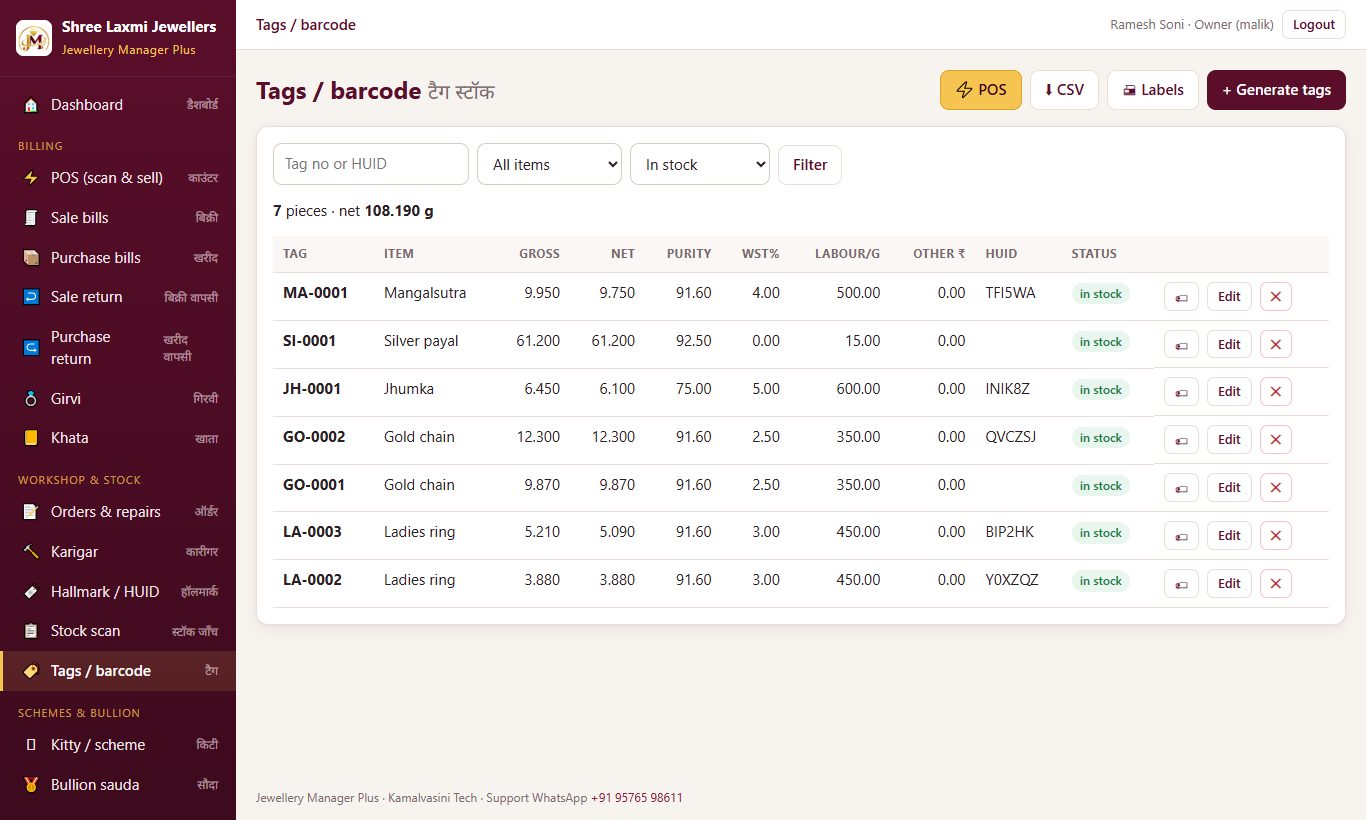Image resolution: width=1366 pixels, height=820 pixels.
Task: Open the Labels printing button
Action: (x=1153, y=90)
